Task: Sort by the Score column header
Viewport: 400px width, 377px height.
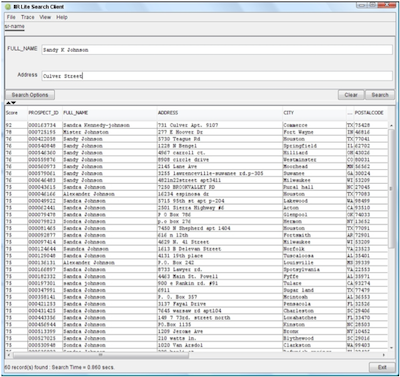Action: (16, 113)
